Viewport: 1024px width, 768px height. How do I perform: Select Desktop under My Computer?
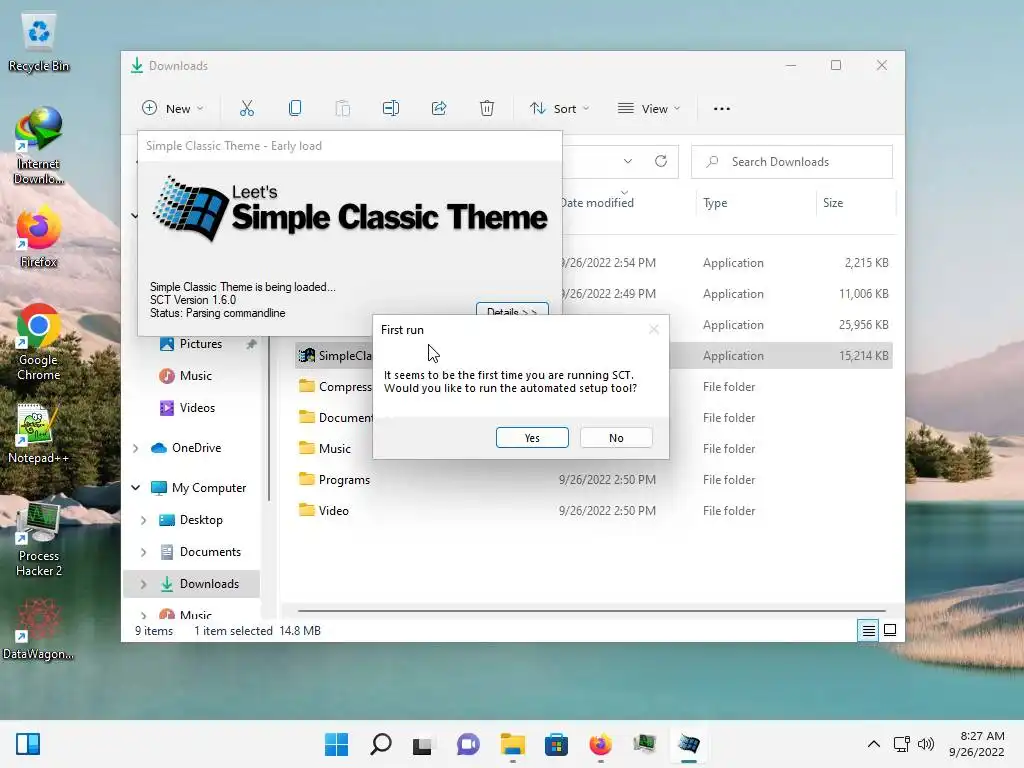[x=200, y=520]
